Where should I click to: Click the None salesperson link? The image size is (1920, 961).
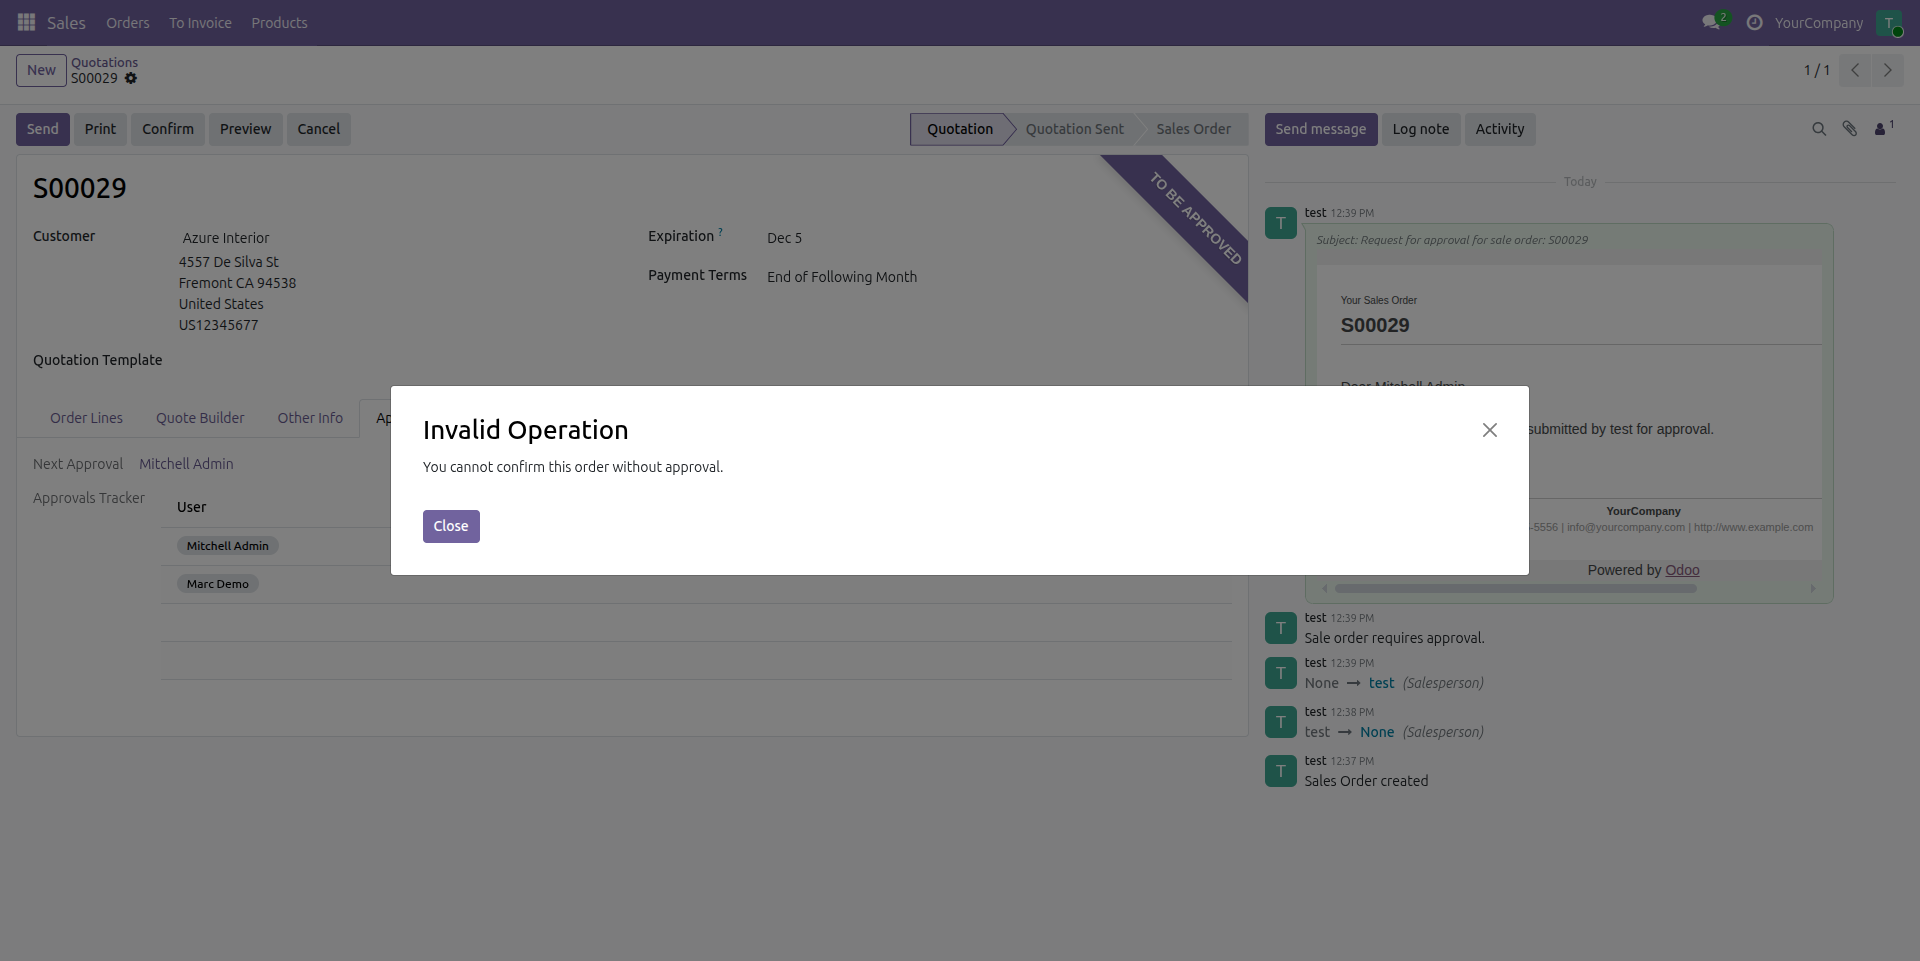(1377, 732)
